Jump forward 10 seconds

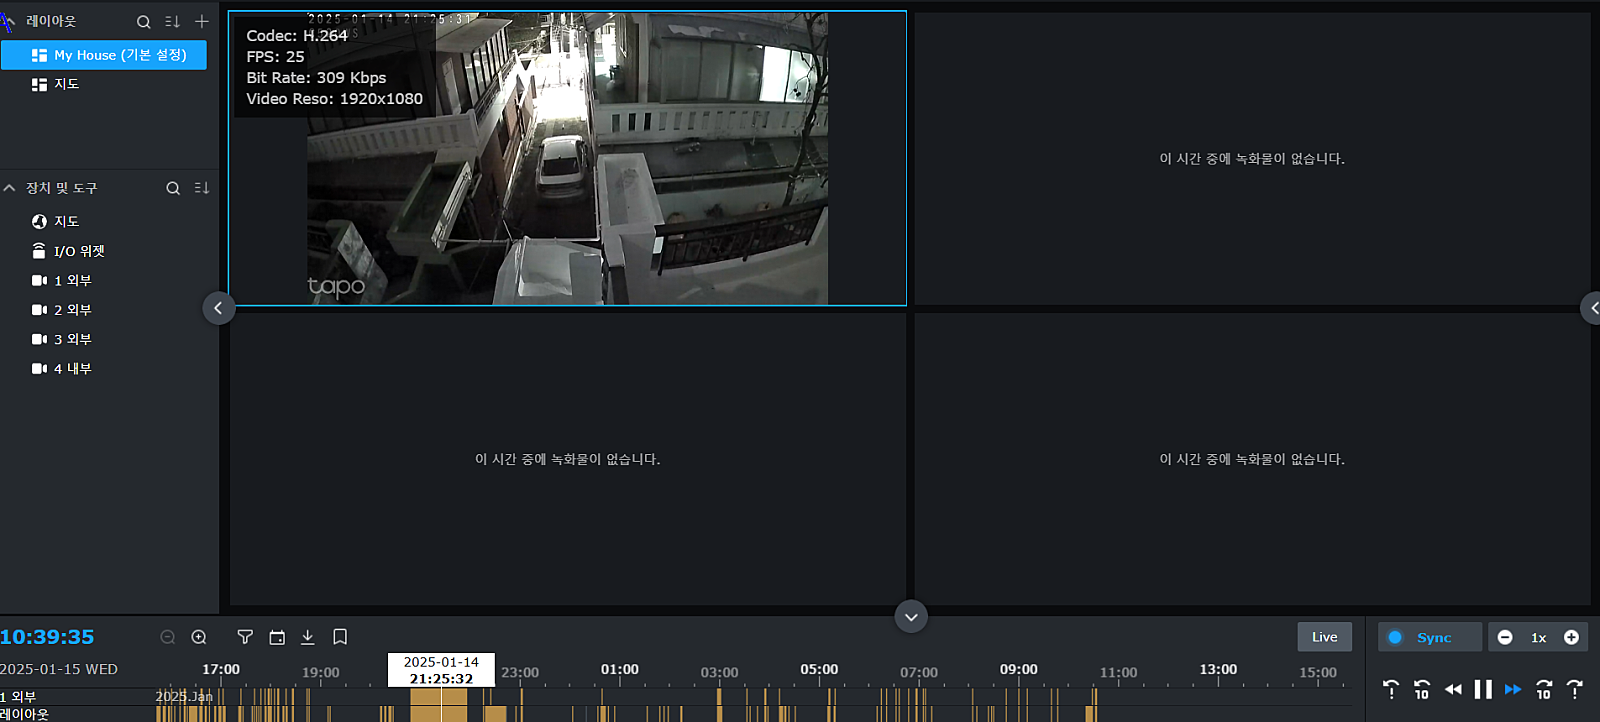(1544, 689)
